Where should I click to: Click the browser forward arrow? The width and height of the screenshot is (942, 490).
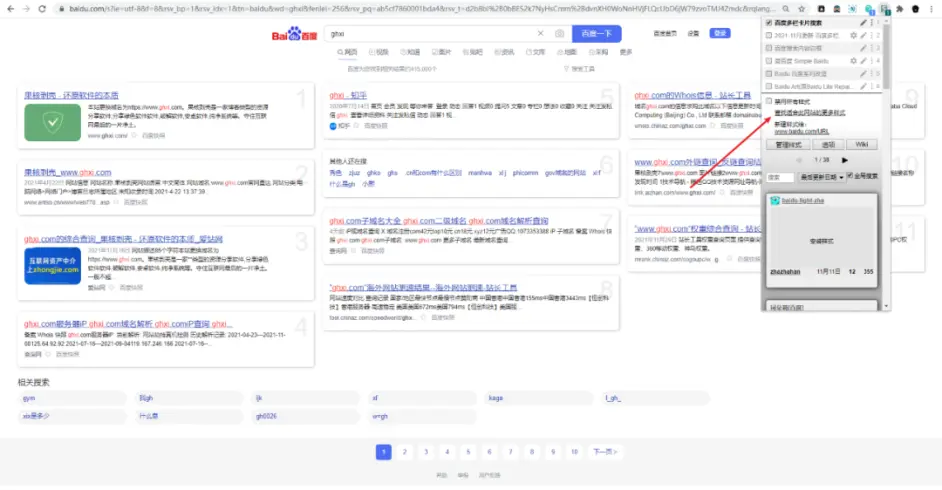click(26, 9)
